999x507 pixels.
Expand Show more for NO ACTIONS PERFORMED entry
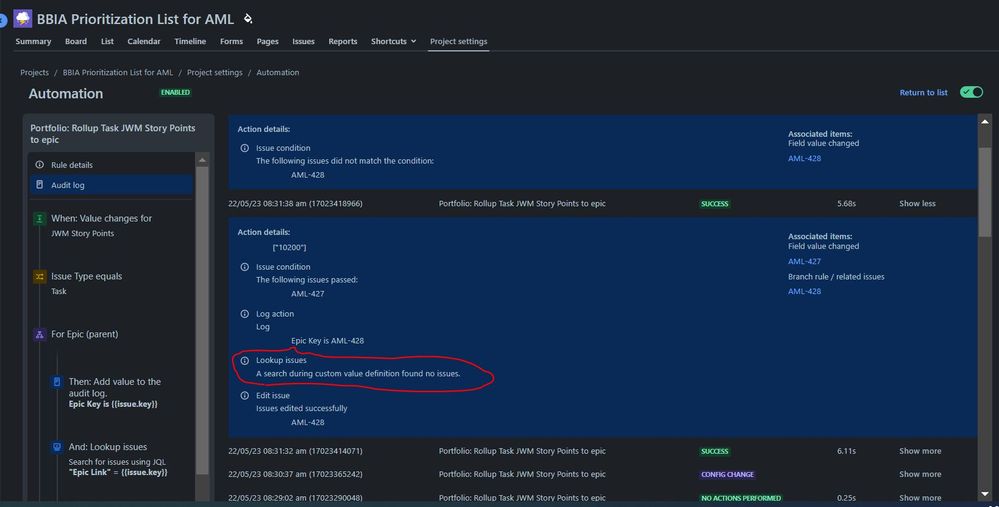coord(919,498)
